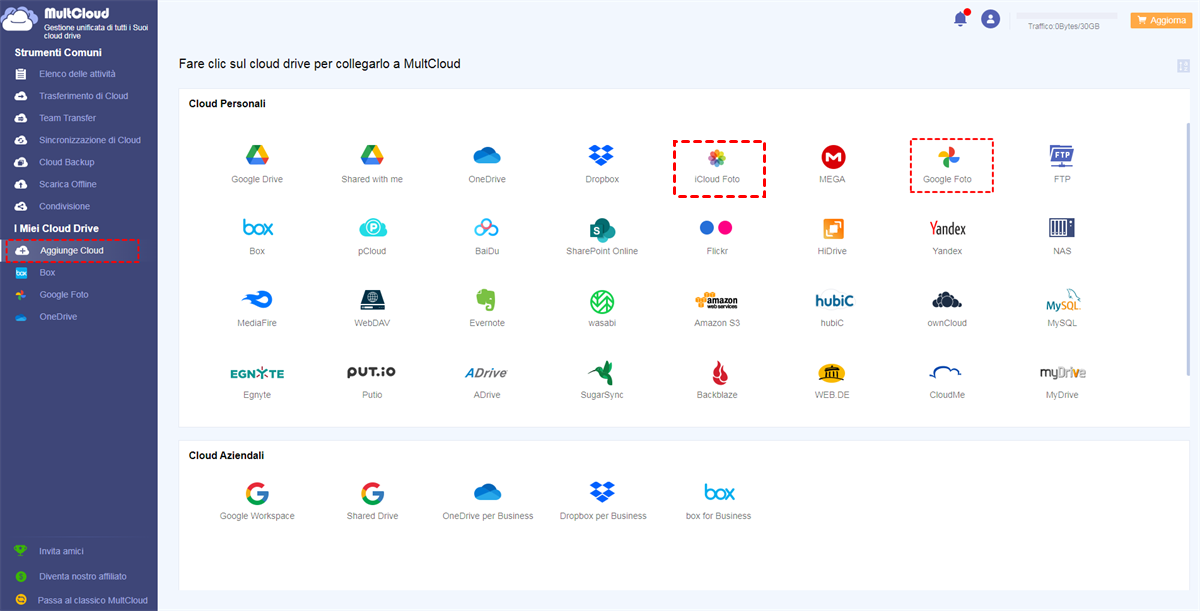Add an FTP connection
This screenshot has width=1200, height=611.
click(x=1062, y=156)
